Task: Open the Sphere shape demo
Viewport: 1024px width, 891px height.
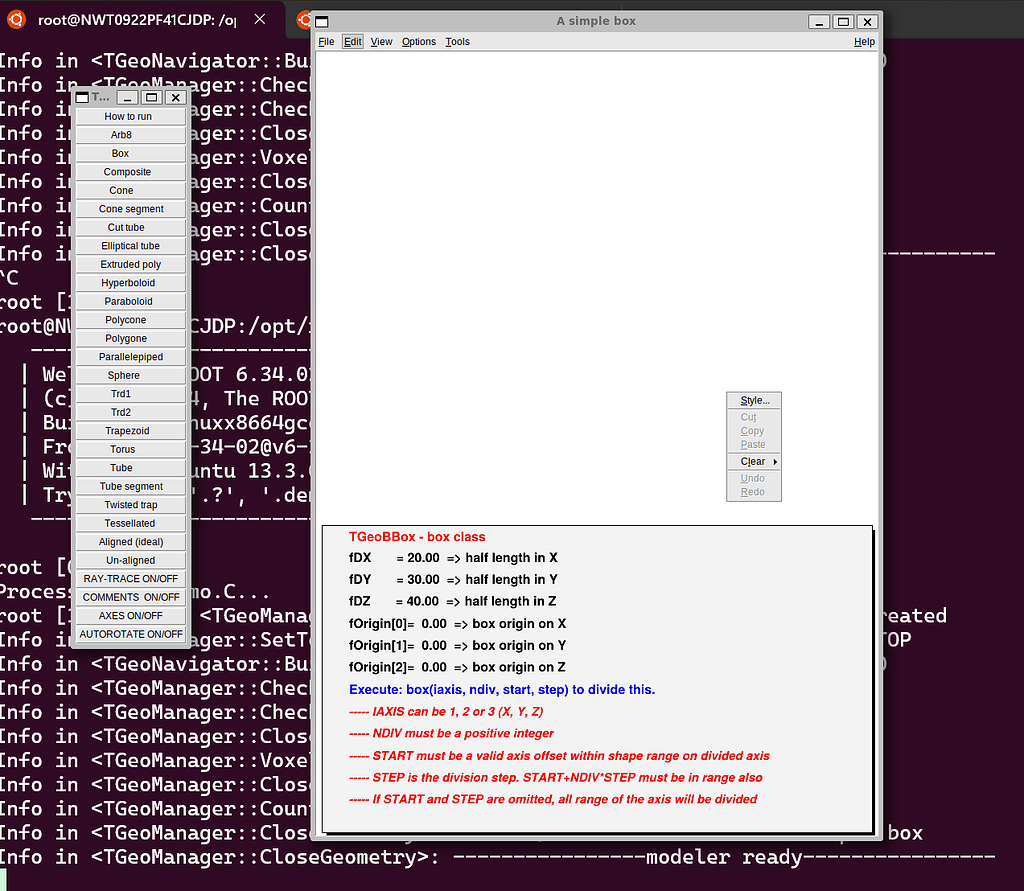Action: tap(128, 375)
